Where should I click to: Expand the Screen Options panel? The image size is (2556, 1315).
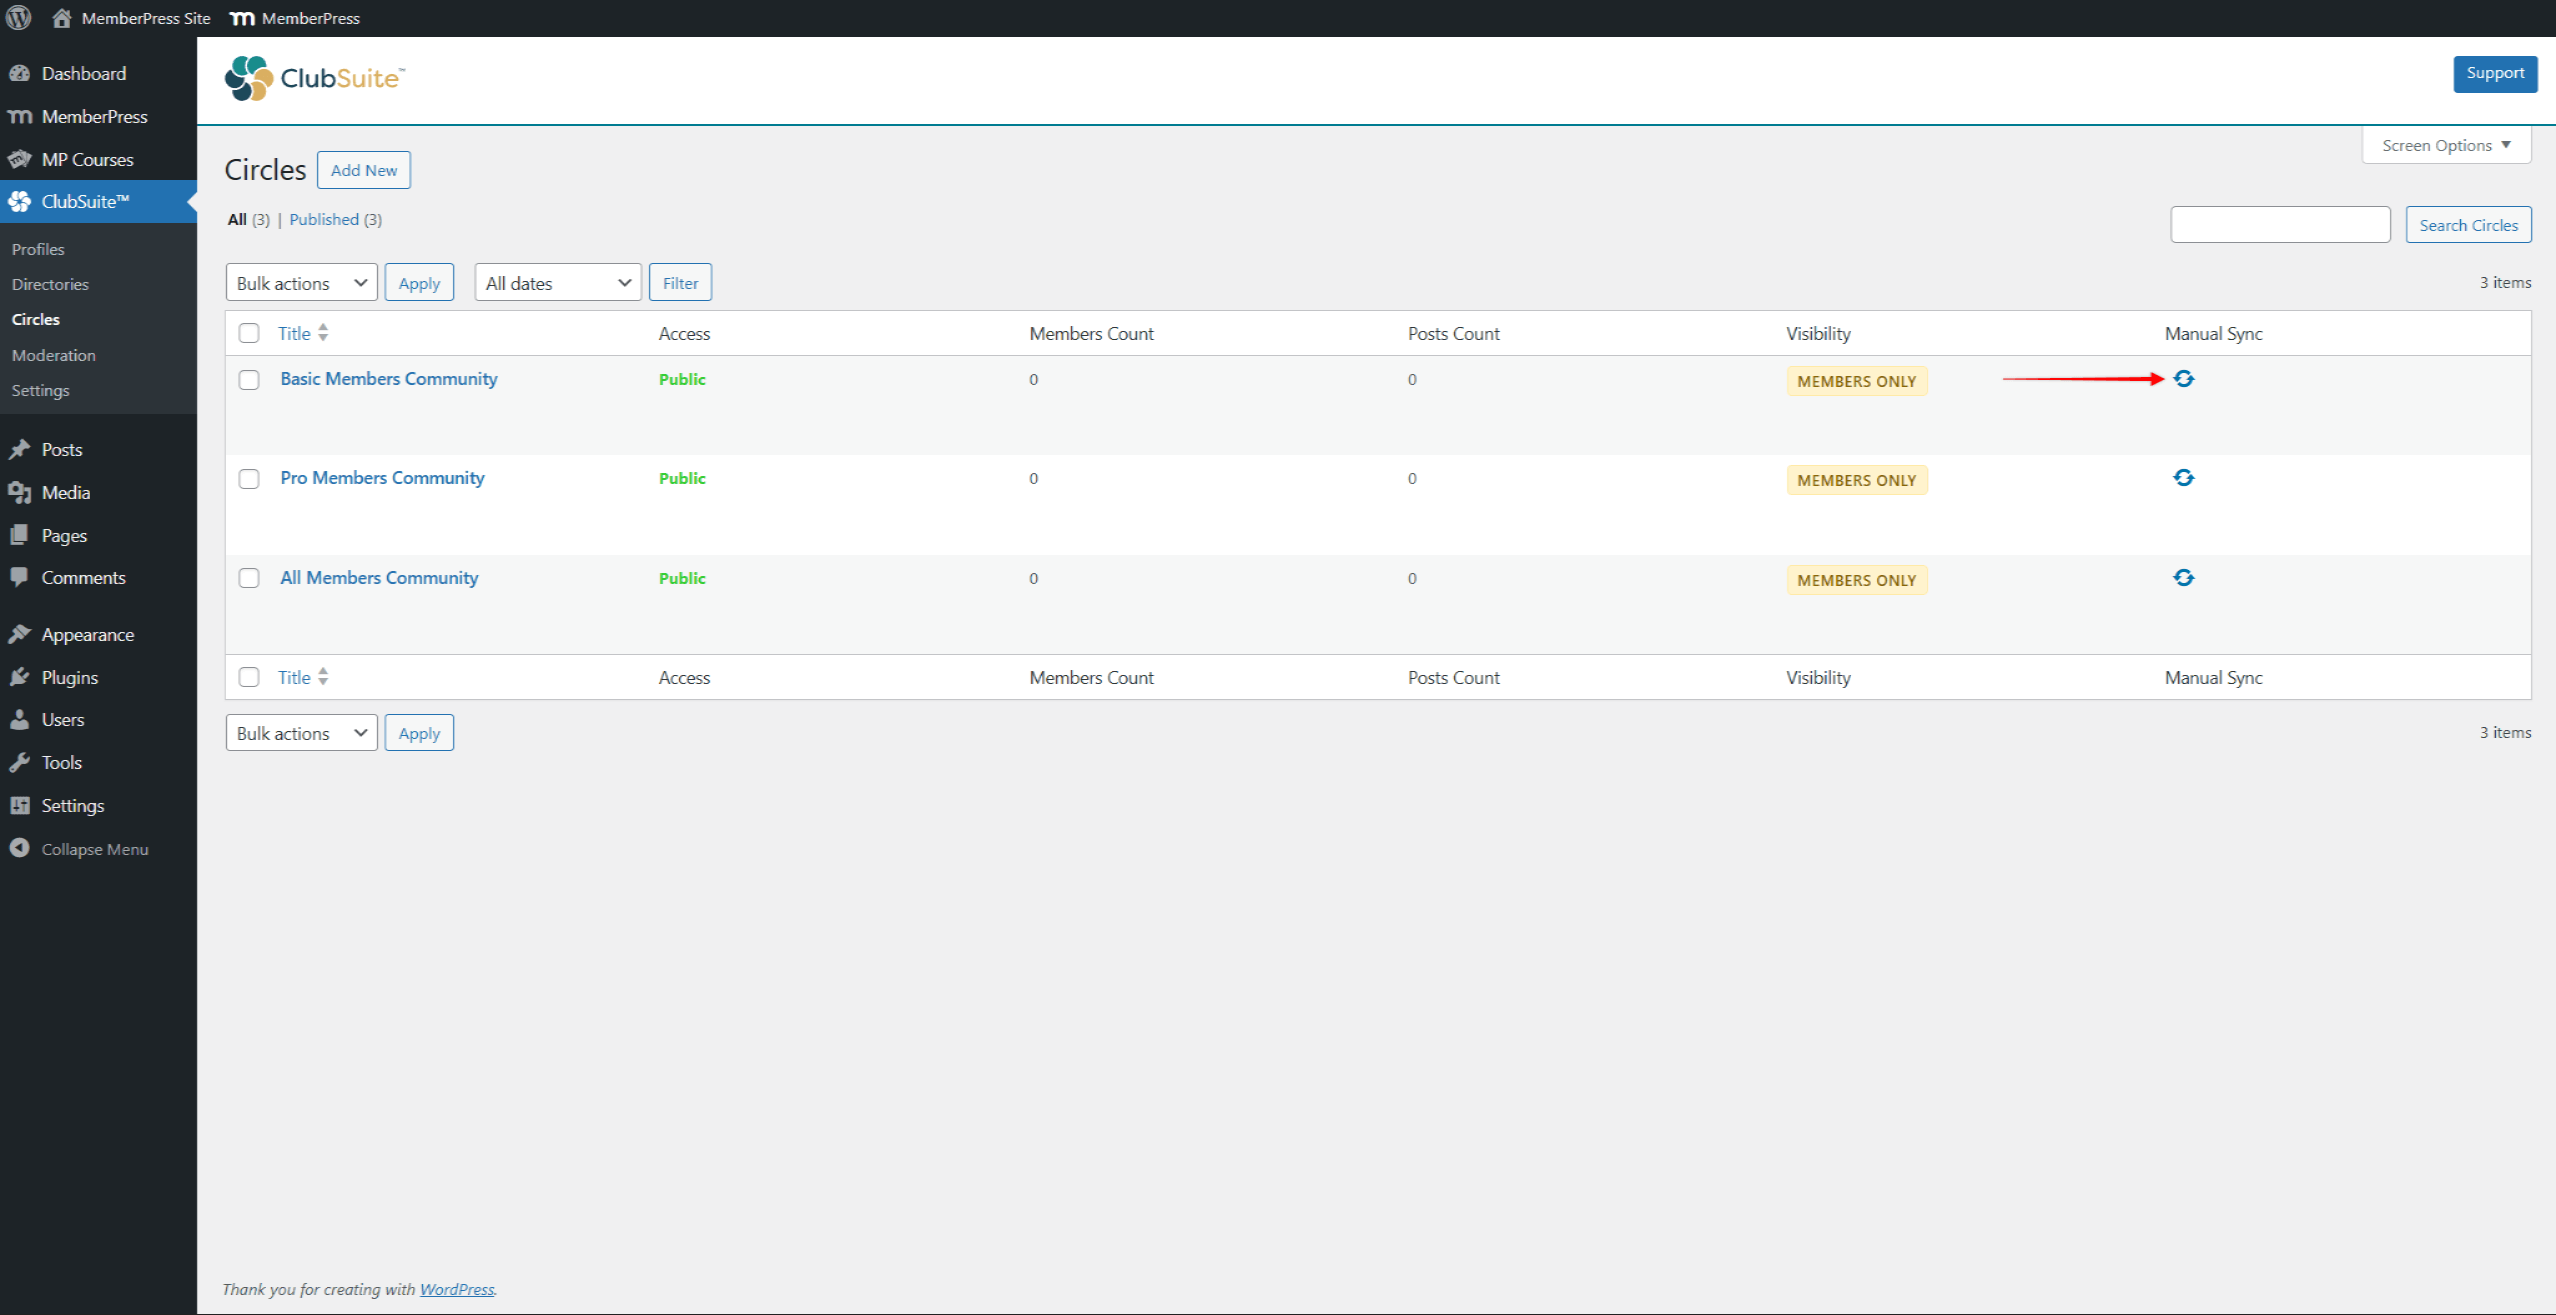coord(2446,145)
